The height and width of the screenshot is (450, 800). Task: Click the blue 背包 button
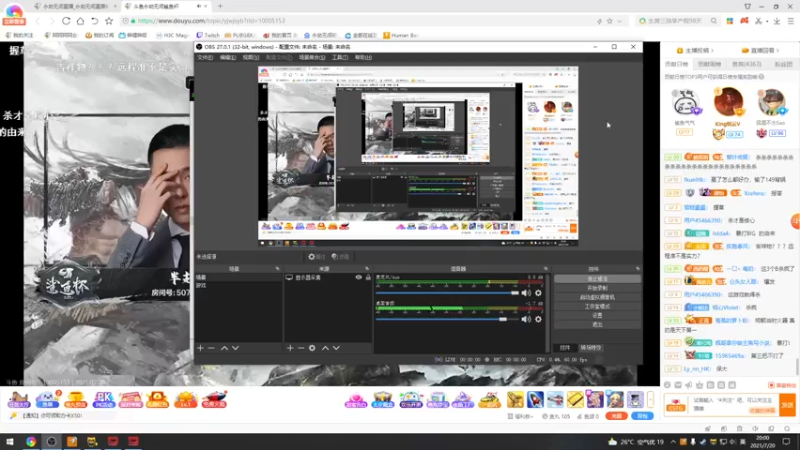tap(642, 416)
